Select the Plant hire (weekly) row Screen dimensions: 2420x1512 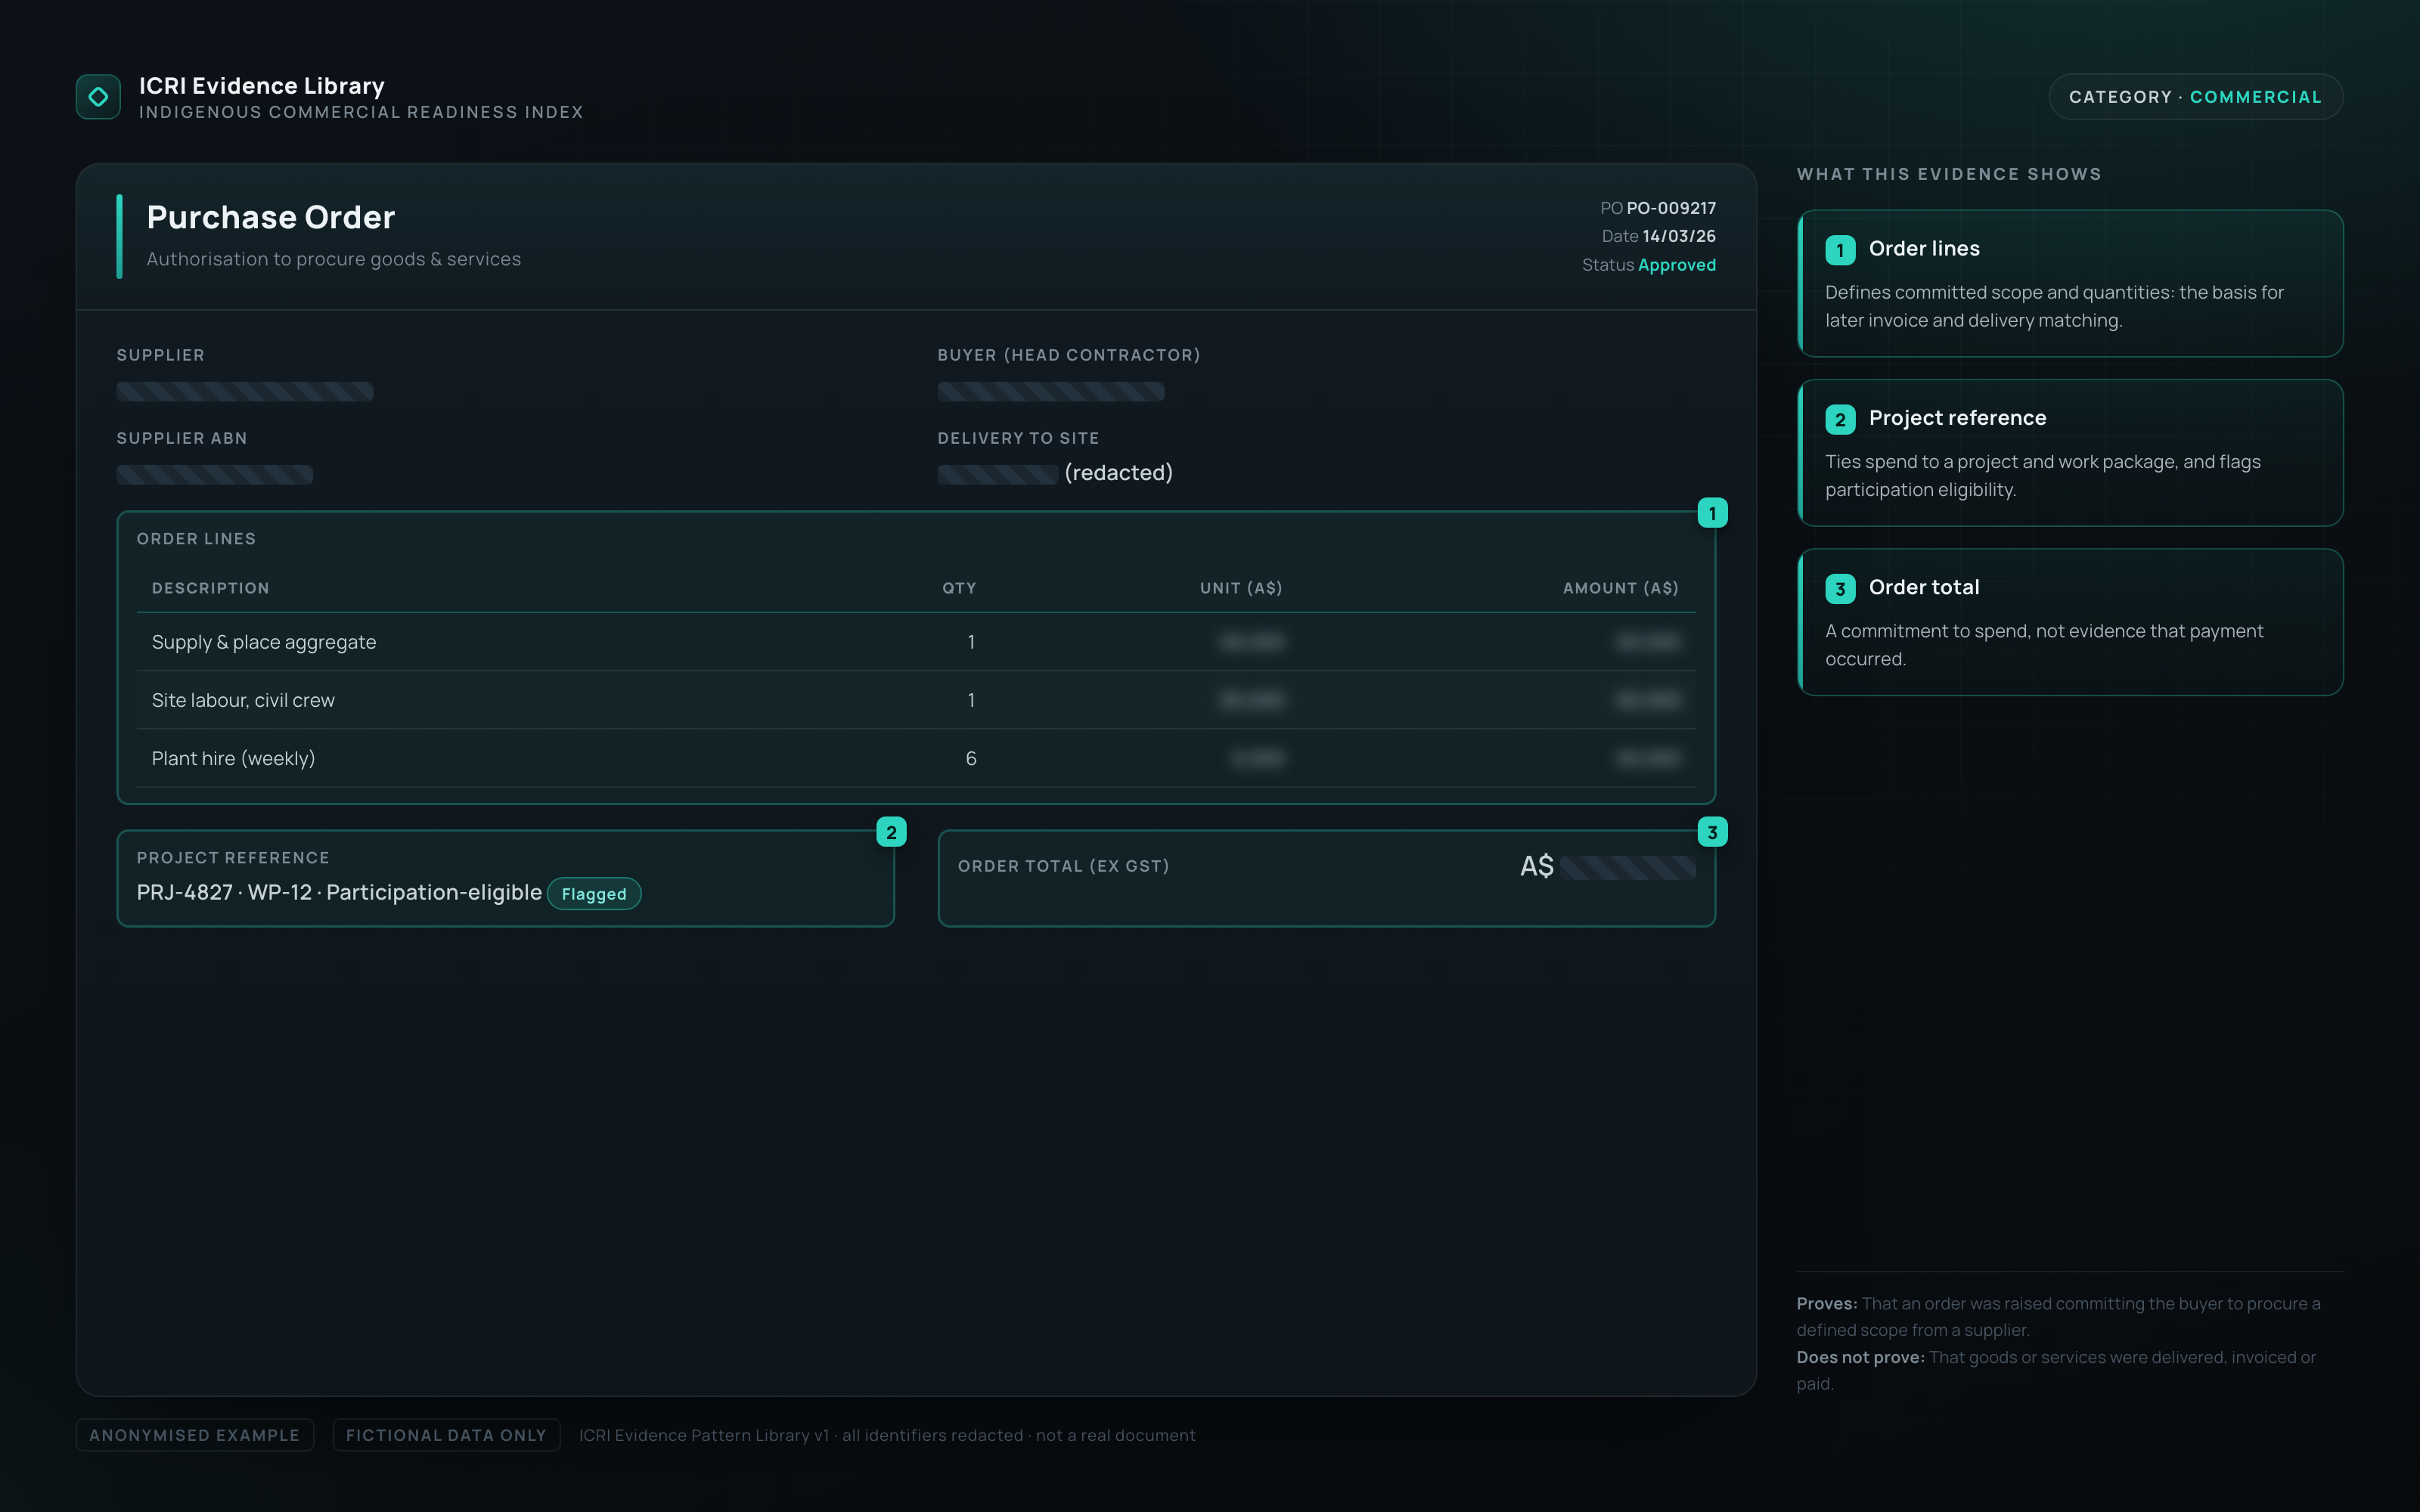tap(916, 758)
